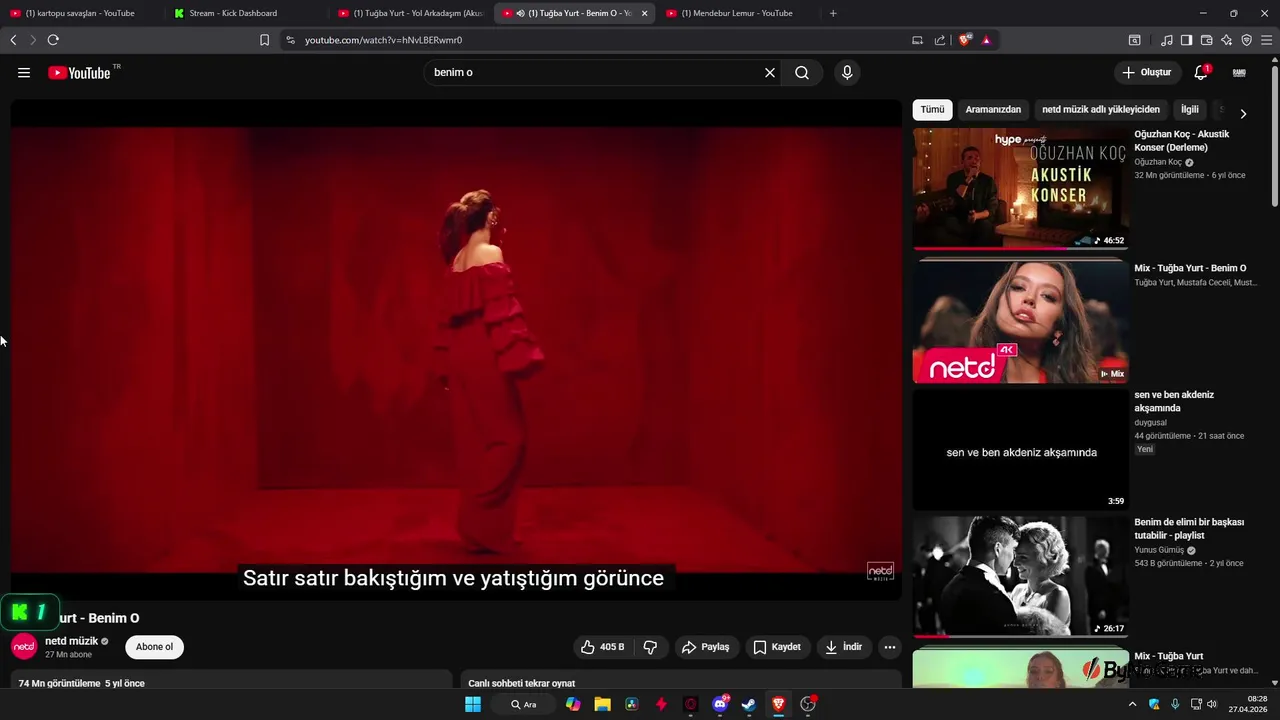Image resolution: width=1280 pixels, height=720 pixels.
Task: Open Brave Wallet icon
Action: (x=1206, y=40)
